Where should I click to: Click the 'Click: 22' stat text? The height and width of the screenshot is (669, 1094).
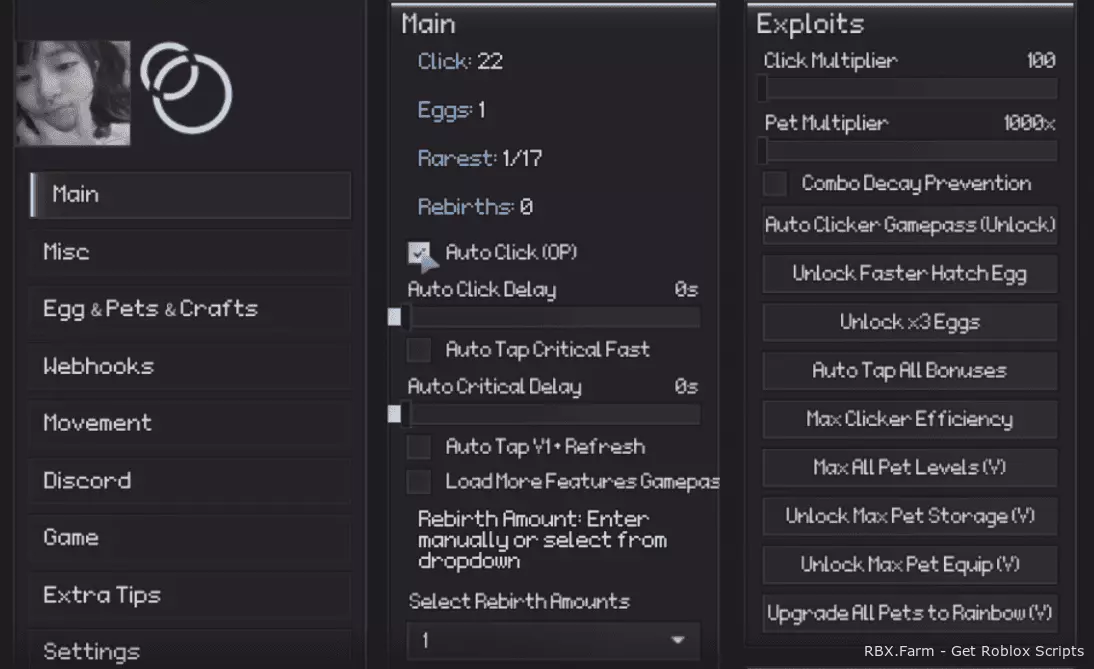(x=460, y=61)
